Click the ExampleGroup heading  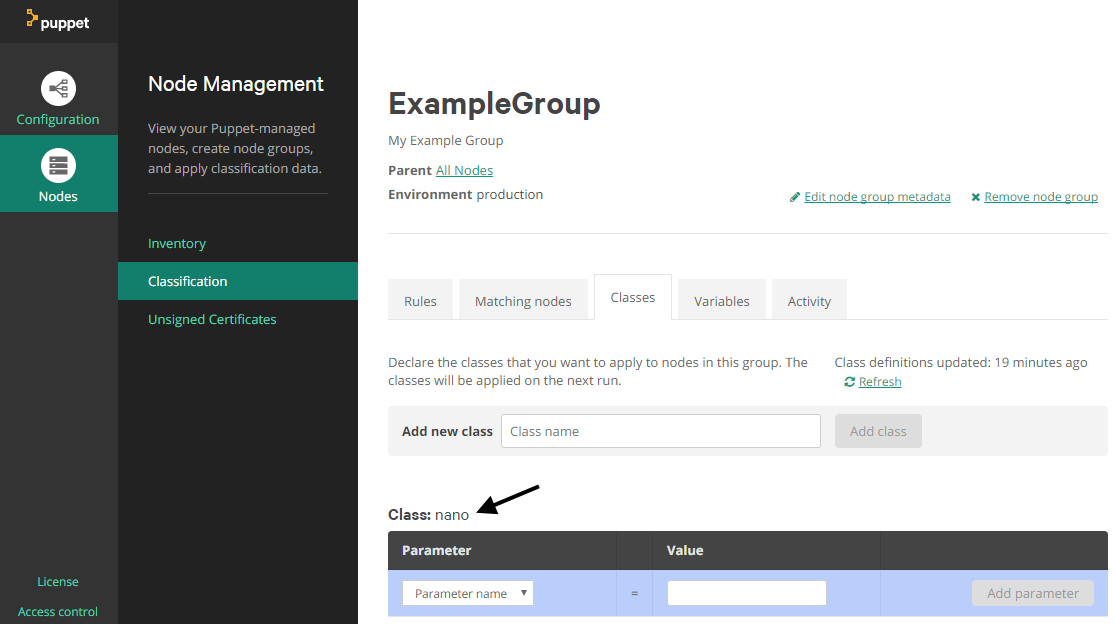[494, 104]
